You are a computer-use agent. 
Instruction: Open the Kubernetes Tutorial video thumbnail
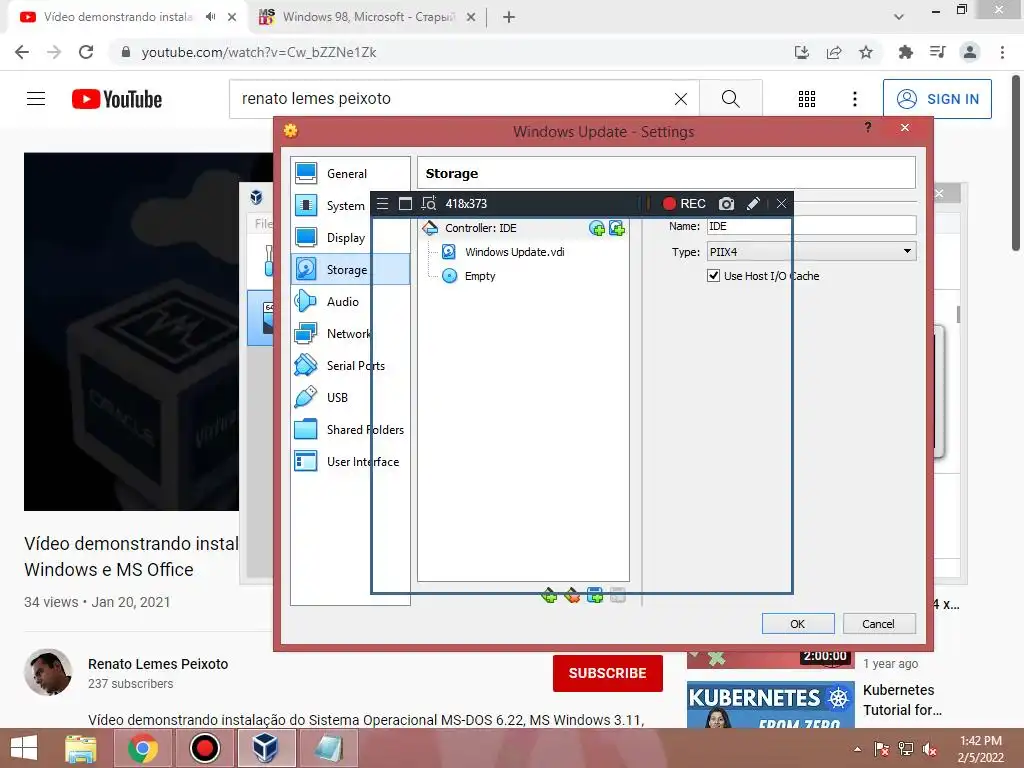[x=771, y=705]
